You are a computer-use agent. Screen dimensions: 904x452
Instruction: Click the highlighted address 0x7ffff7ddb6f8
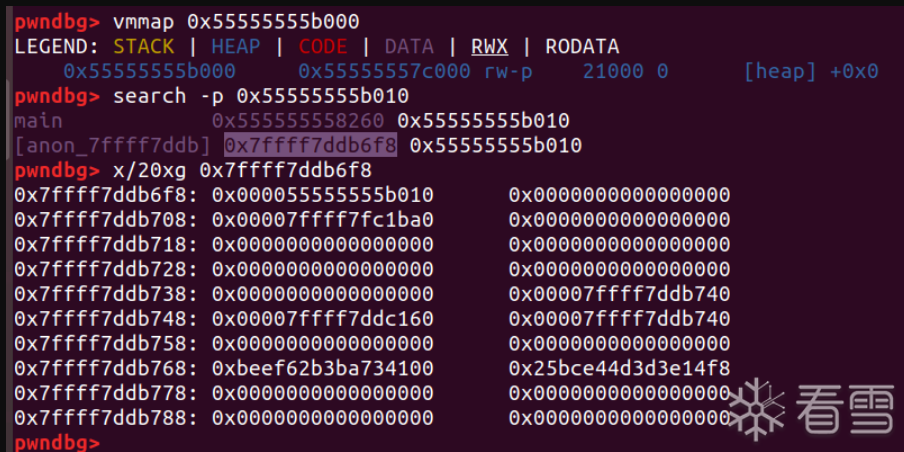[x=310, y=146]
